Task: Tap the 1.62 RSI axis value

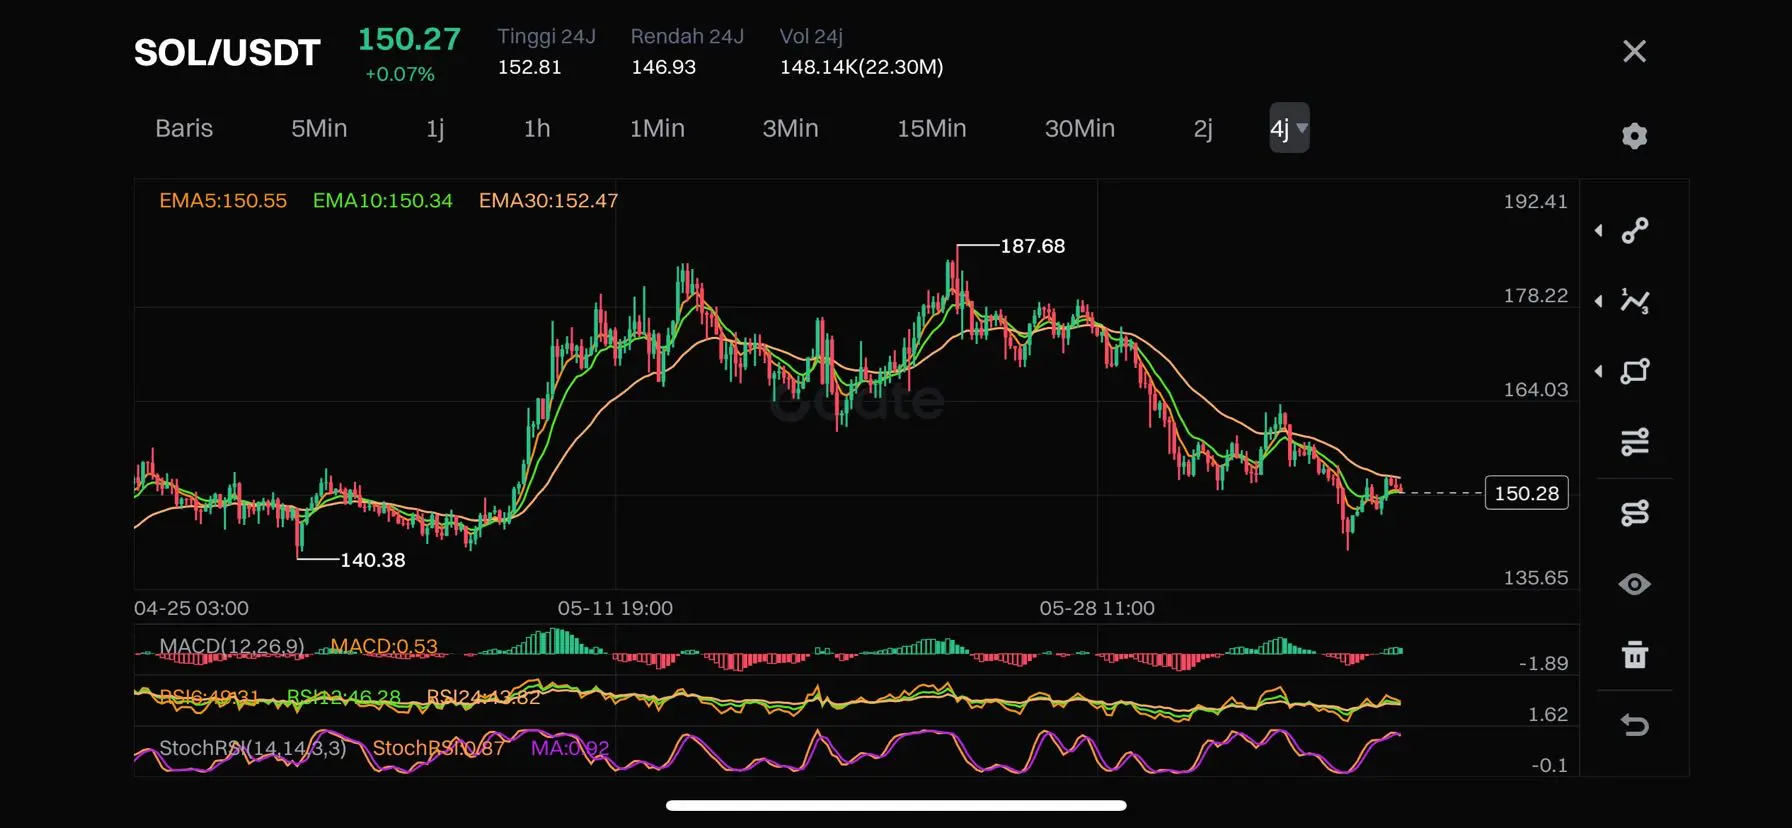Action: pos(1548,714)
